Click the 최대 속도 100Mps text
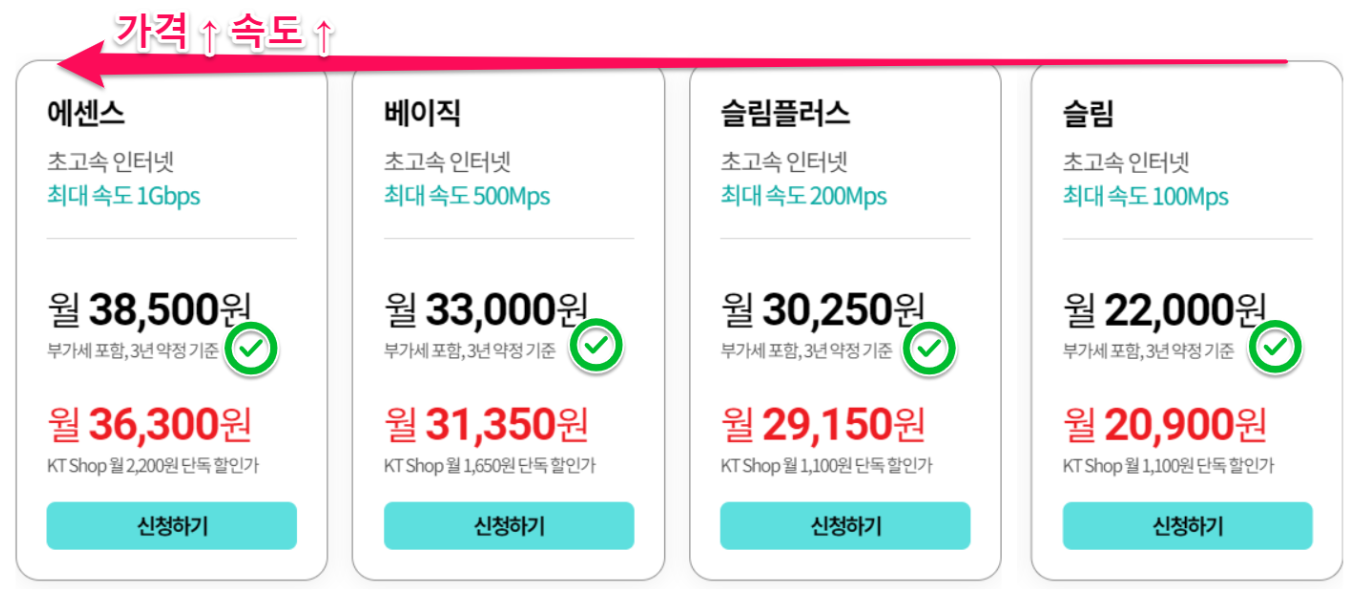The width and height of the screenshot is (1353, 595). pos(1146,196)
